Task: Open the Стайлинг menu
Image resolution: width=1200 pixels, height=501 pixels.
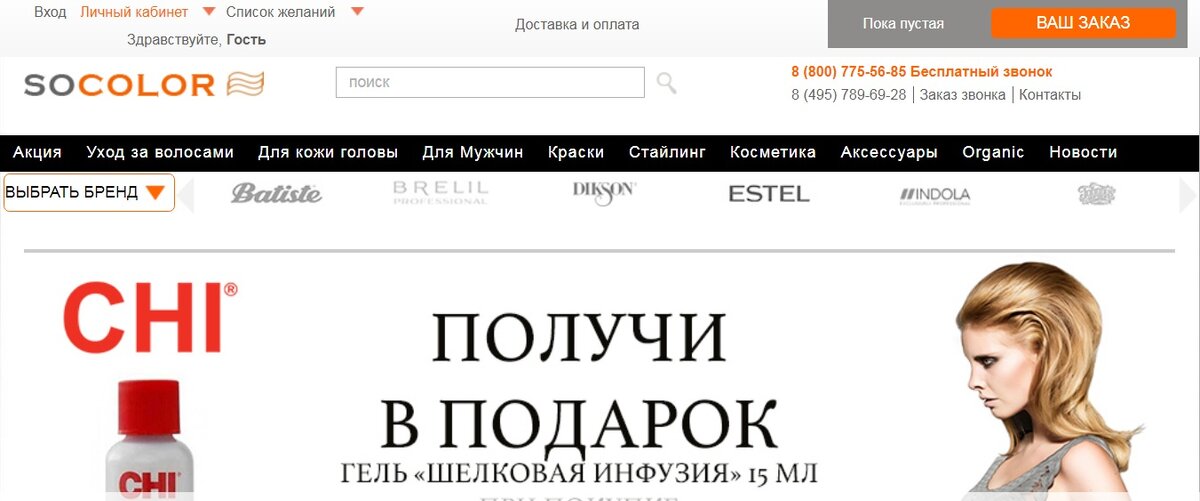Action: 667,152
